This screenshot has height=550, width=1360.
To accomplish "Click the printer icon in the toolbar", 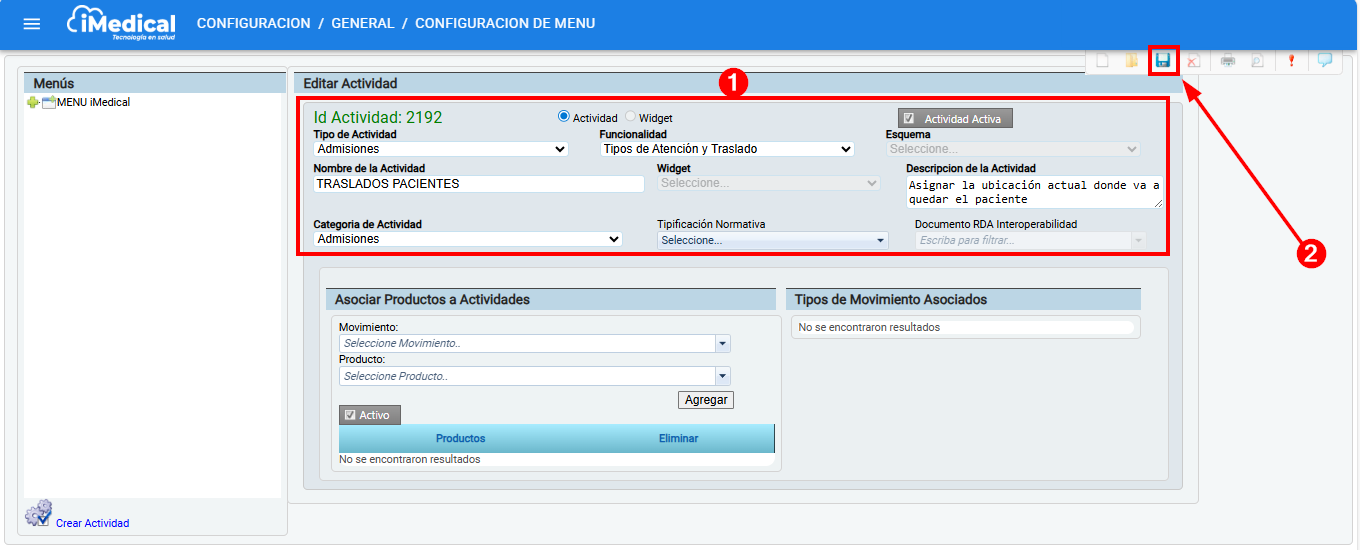I will pyautogui.click(x=1228, y=61).
